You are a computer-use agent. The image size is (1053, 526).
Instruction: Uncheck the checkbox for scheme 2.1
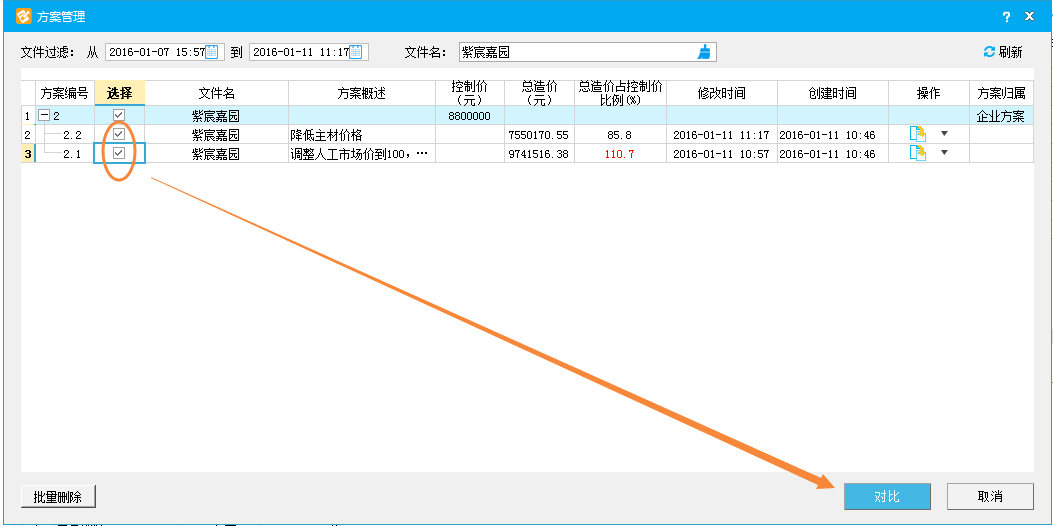click(119, 153)
